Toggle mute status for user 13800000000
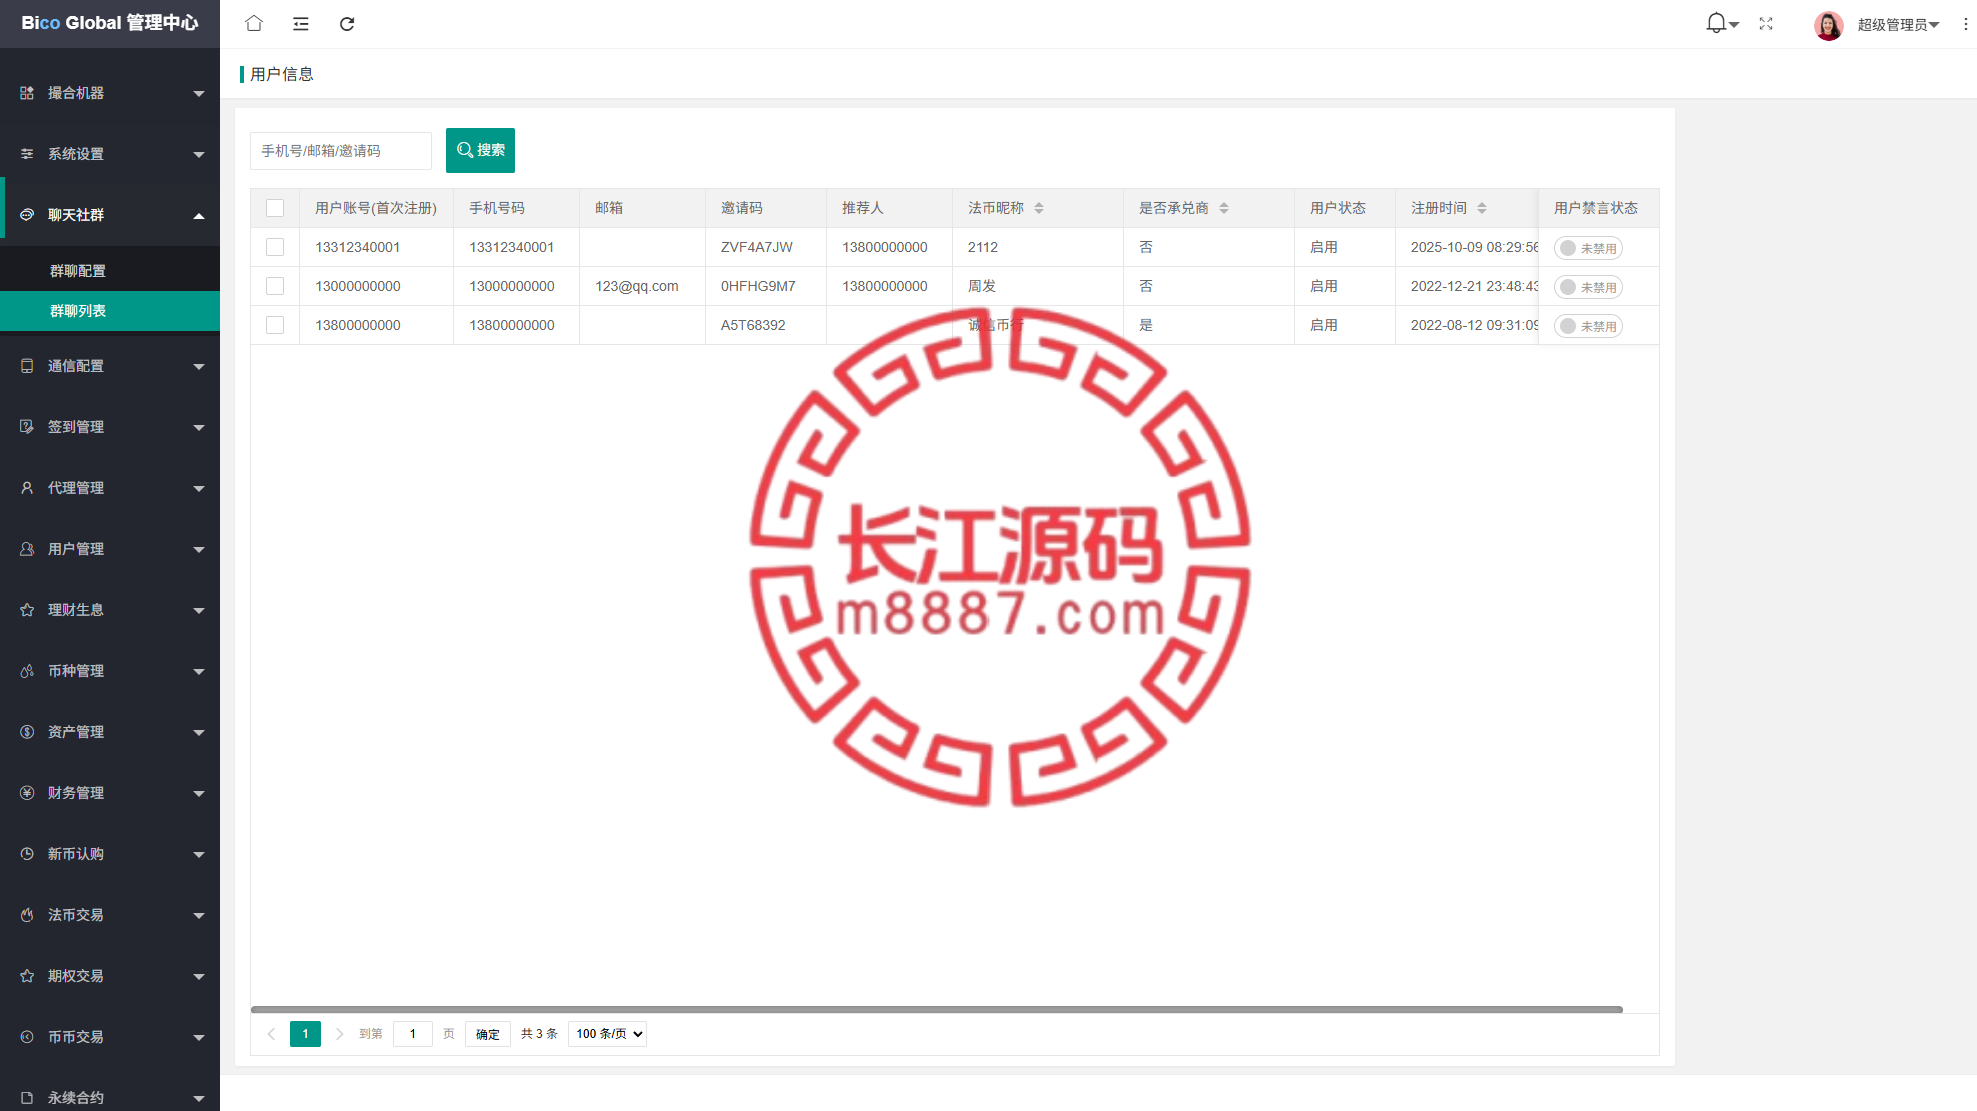The width and height of the screenshot is (1977, 1111). click(1588, 326)
